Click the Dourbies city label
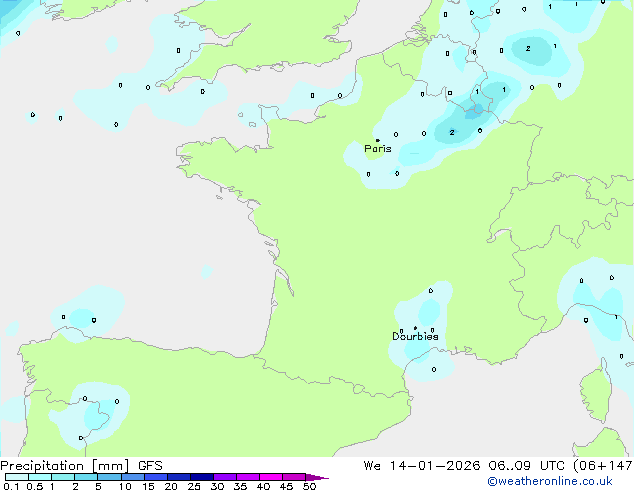634x490 pixels. (415, 336)
